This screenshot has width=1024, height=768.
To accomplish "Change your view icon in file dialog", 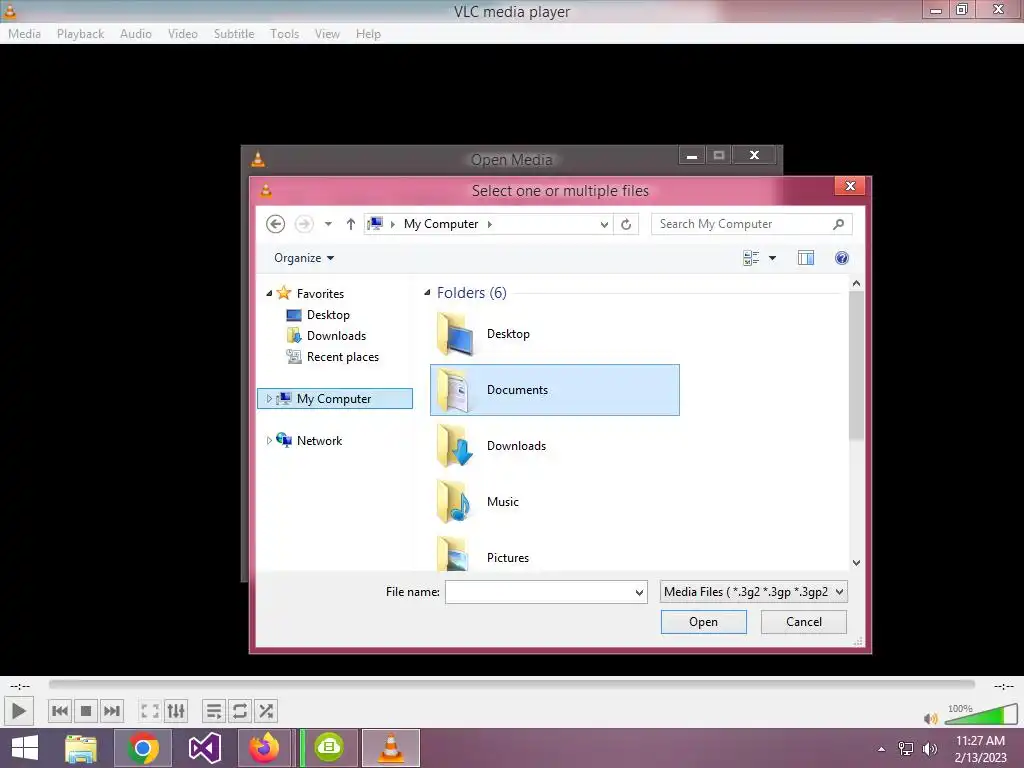I will coord(751,258).
